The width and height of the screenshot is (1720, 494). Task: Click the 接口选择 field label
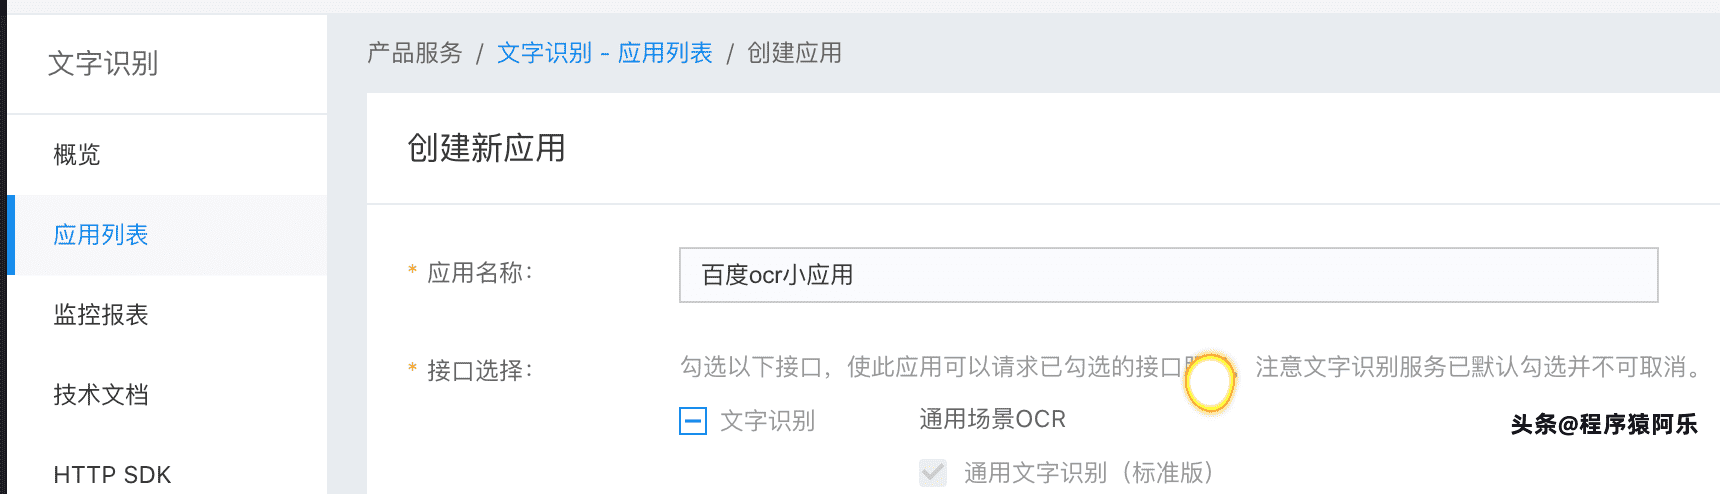tap(480, 371)
